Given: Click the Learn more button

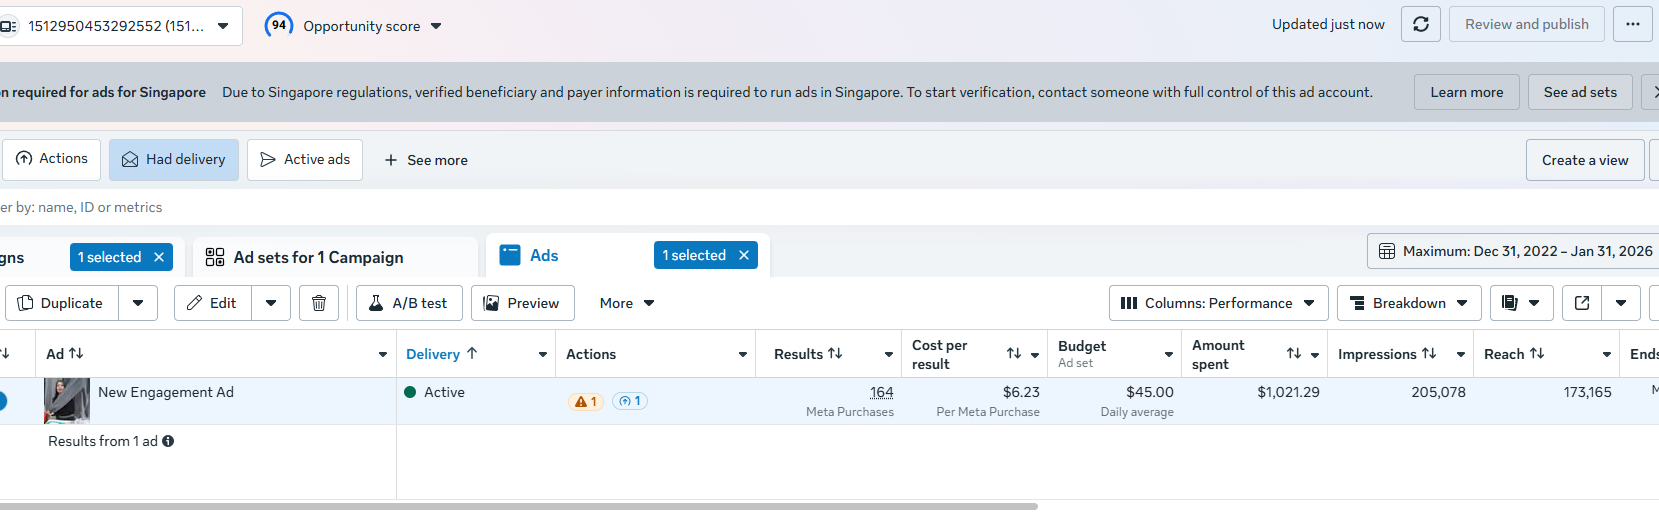Looking at the screenshot, I should 1466,92.
